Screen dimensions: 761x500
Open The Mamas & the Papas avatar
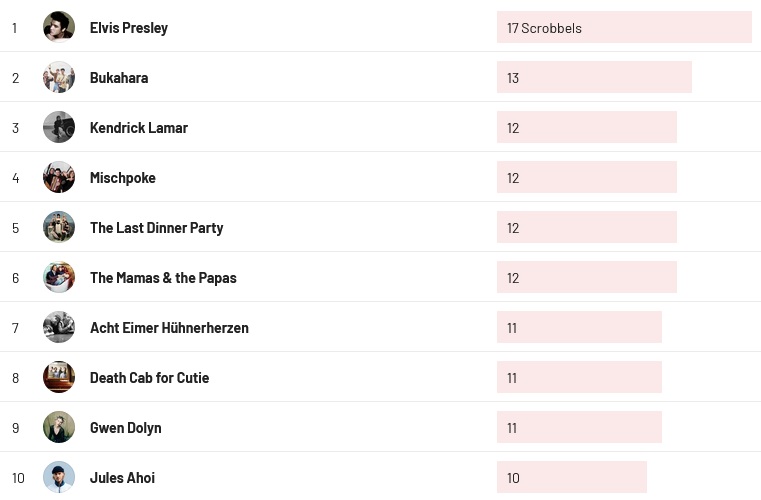59,277
